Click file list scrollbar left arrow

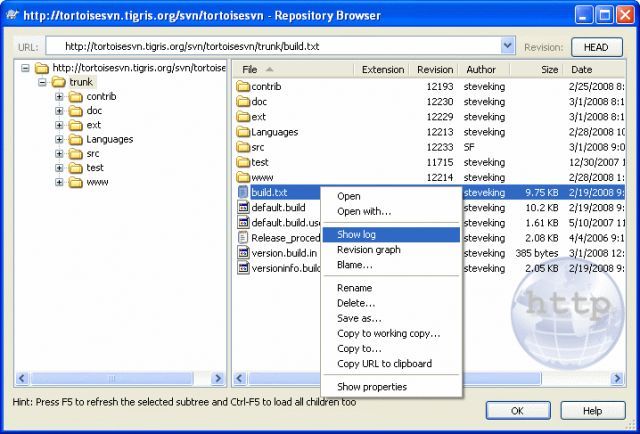coord(240,378)
